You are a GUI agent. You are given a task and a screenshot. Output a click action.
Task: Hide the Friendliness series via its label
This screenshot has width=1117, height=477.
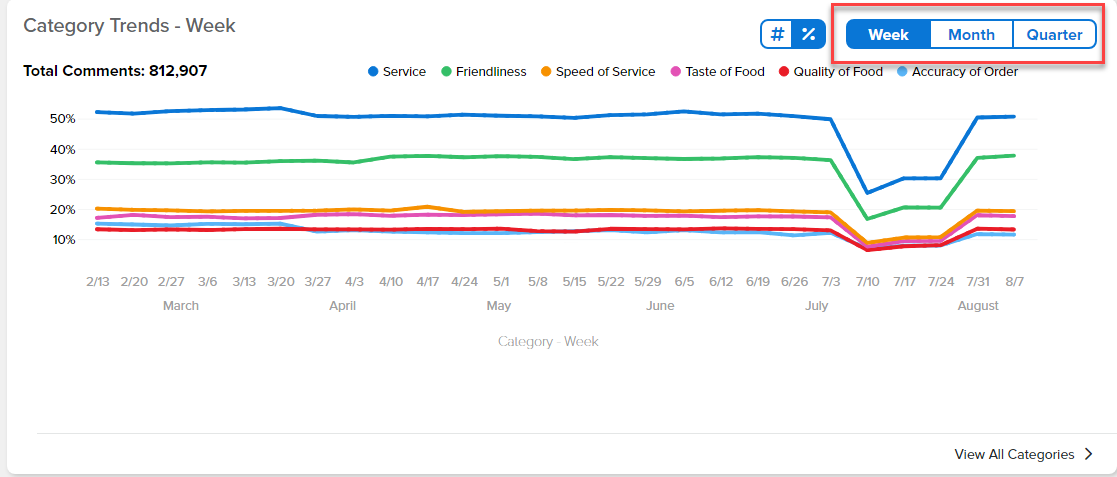pyautogui.click(x=491, y=72)
